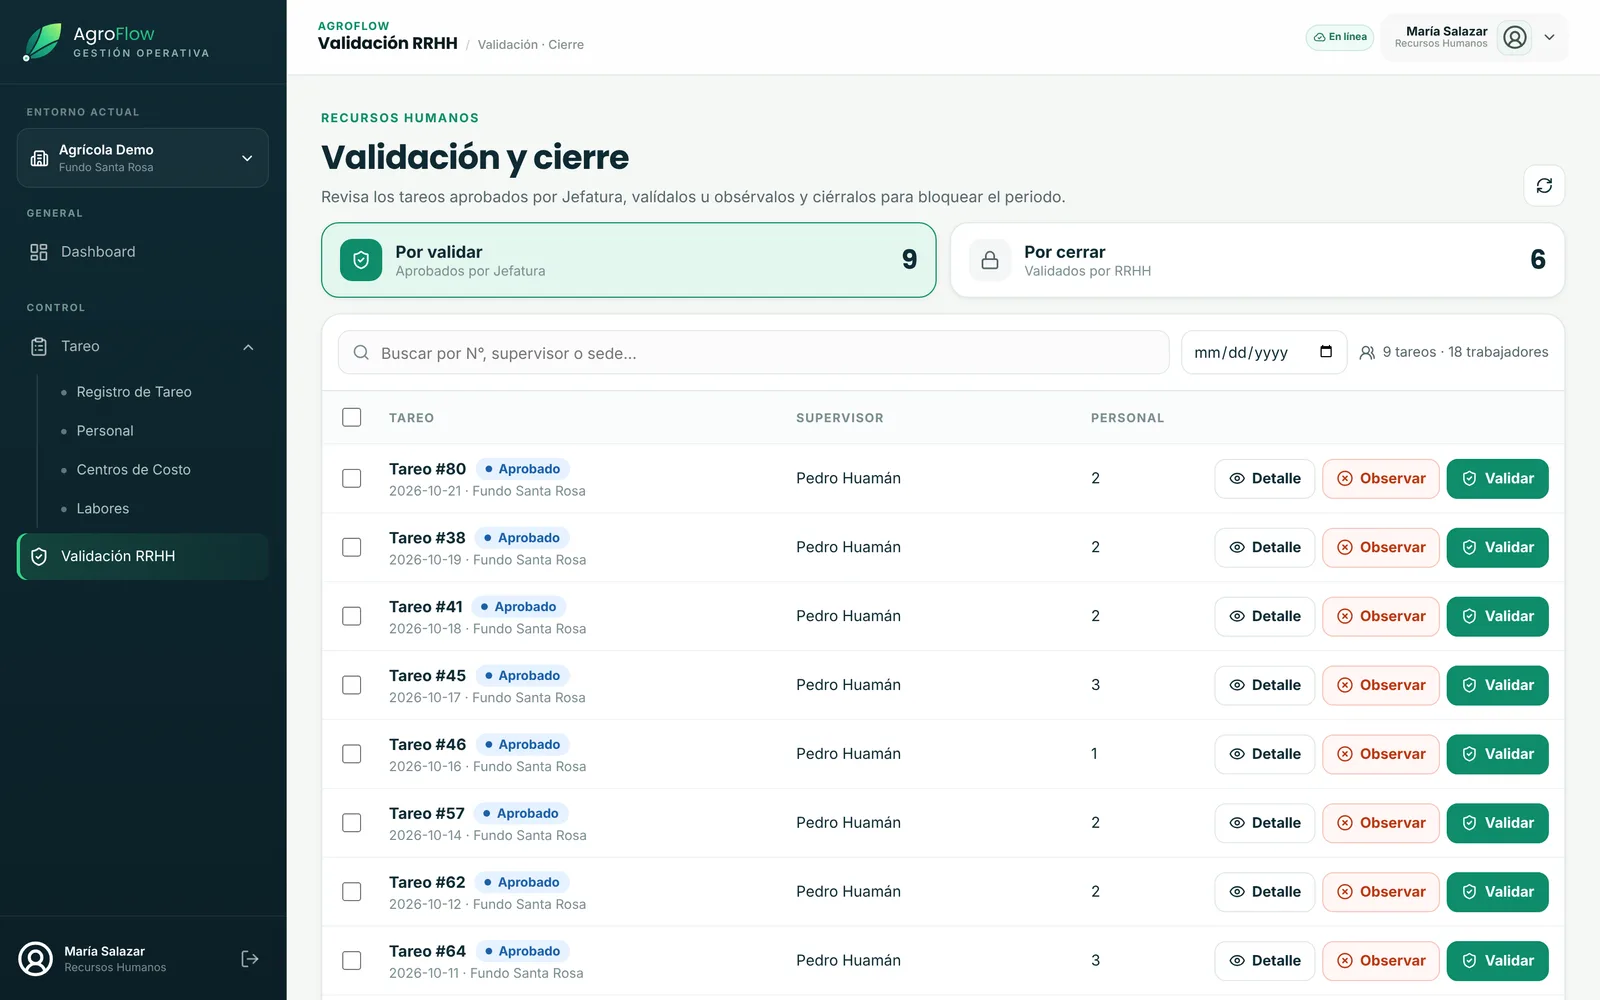Screen dimensions: 1600x1000
Task: Click the refresh icon button
Action: (x=1544, y=186)
